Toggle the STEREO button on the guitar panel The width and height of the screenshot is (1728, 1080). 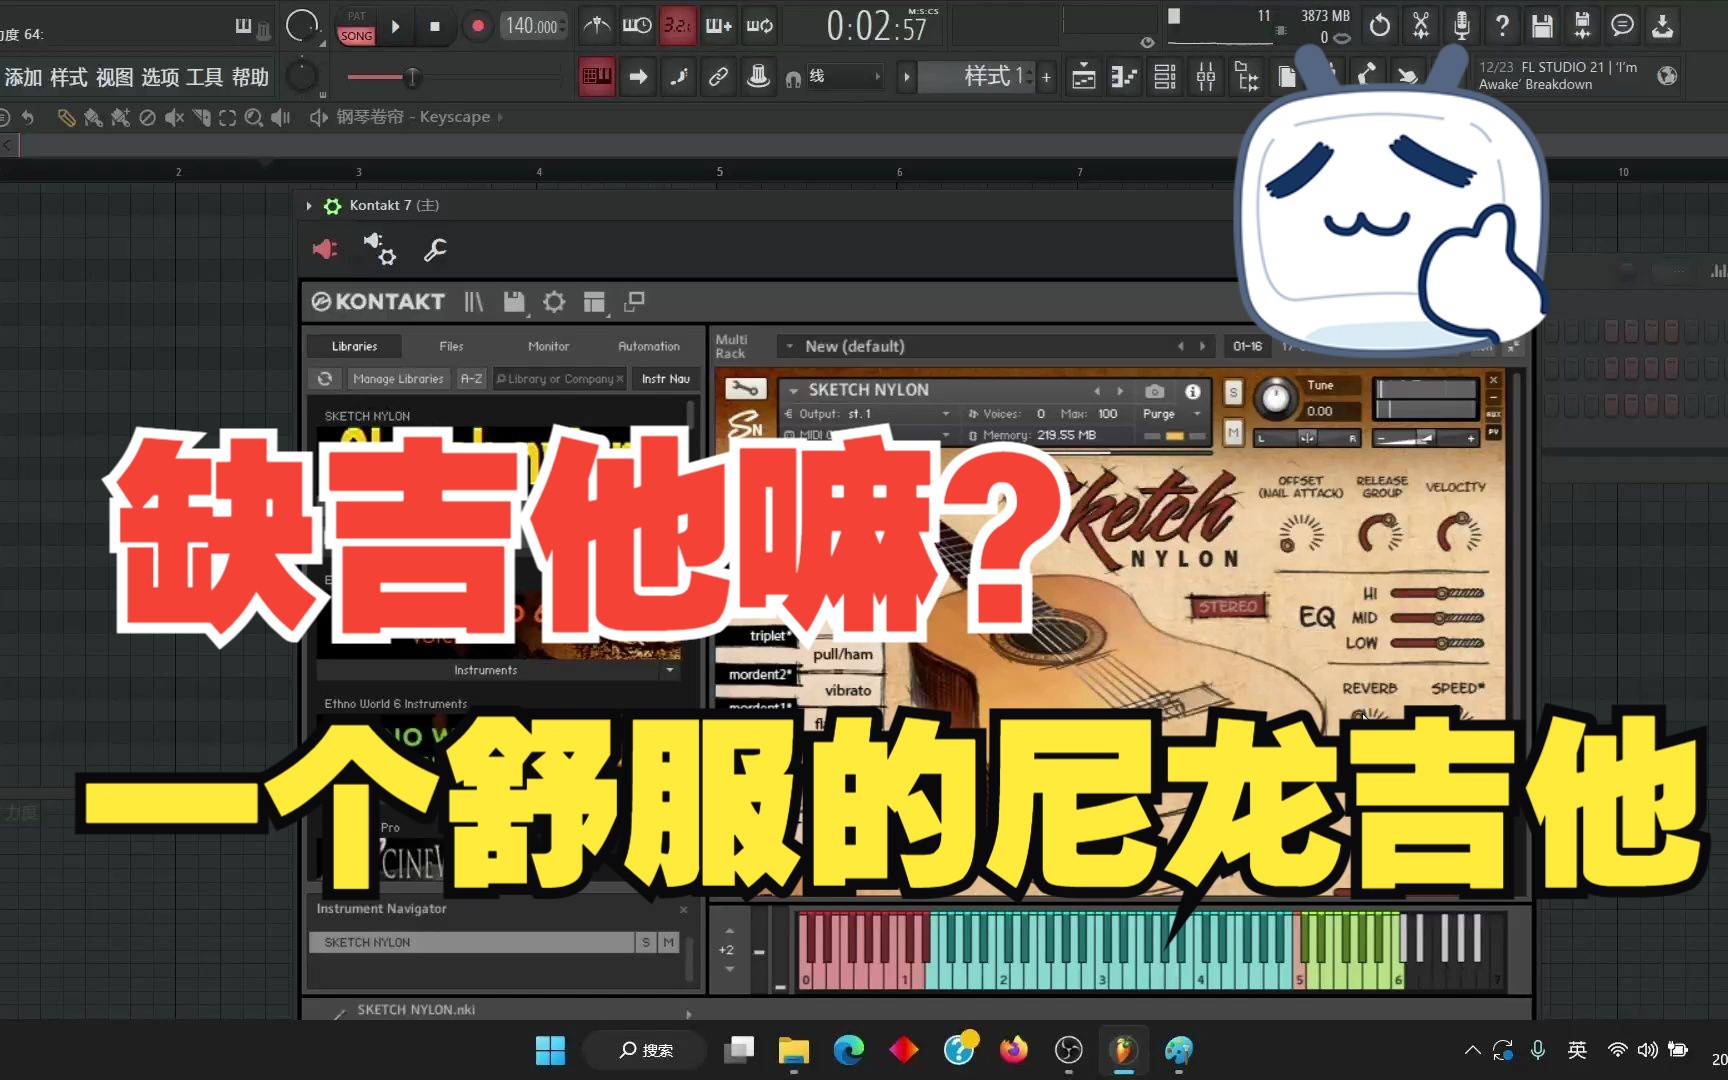(1228, 606)
